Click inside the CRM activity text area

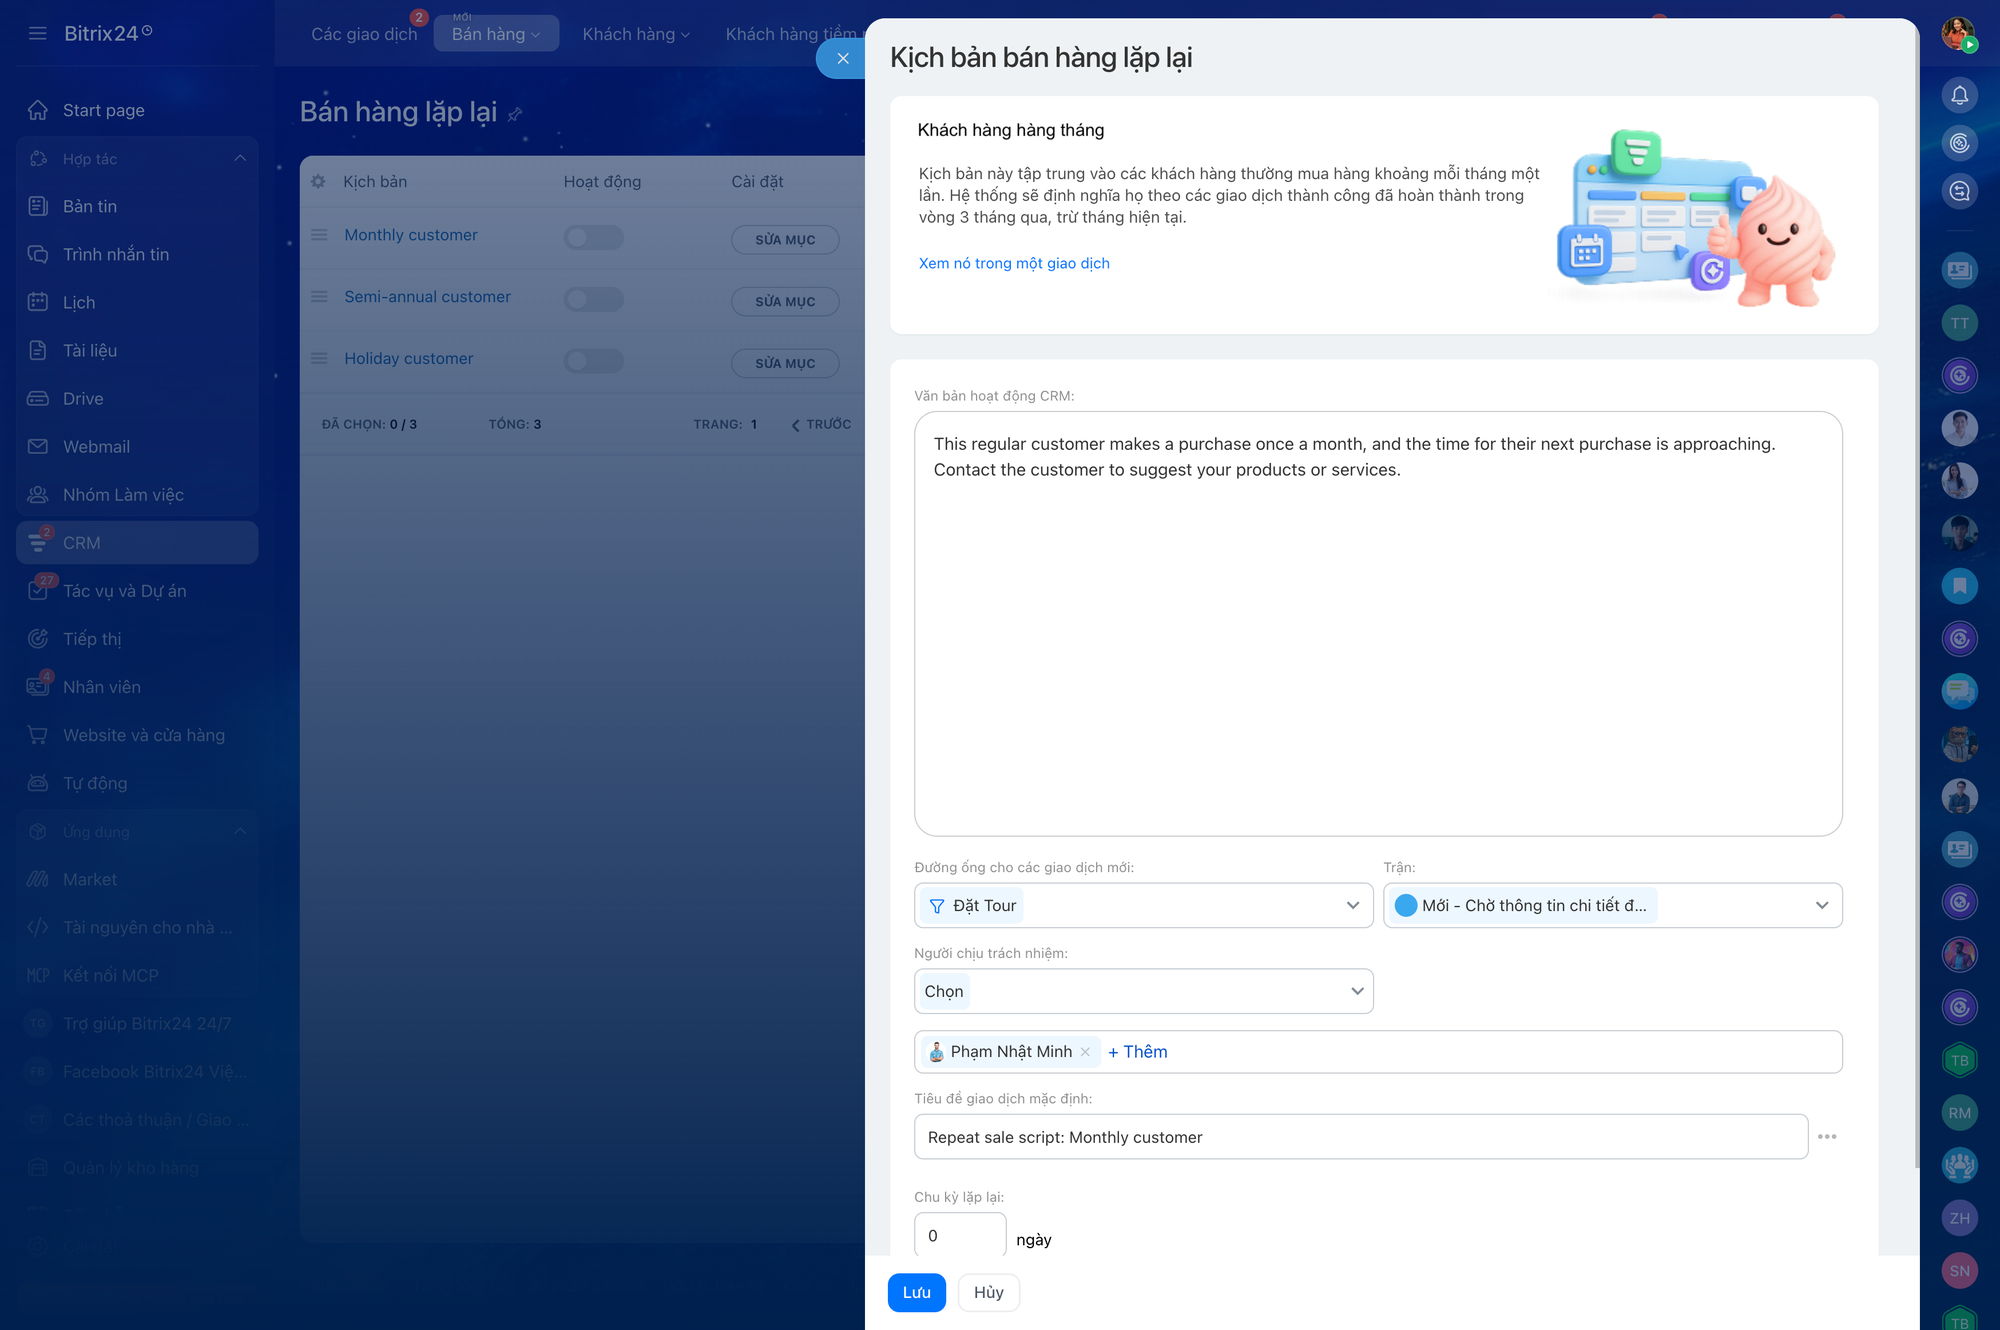click(1378, 624)
